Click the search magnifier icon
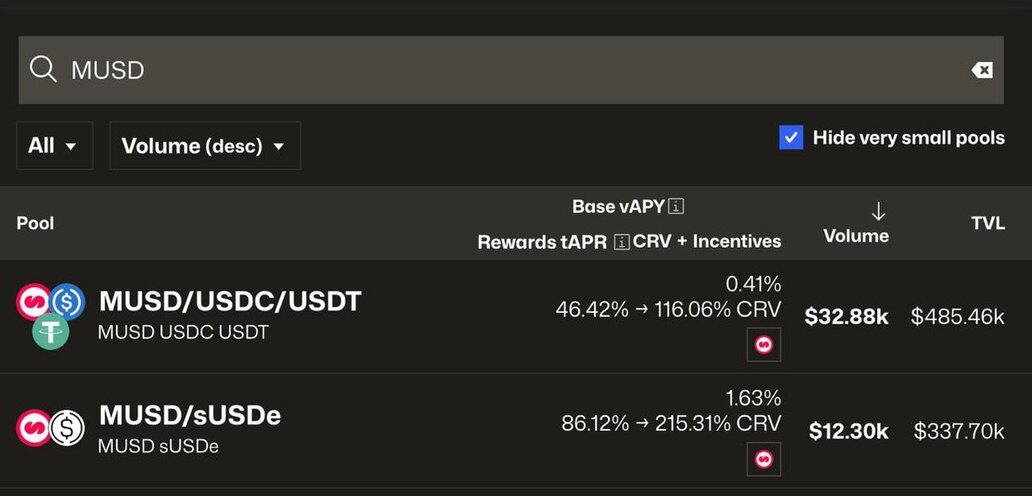The height and width of the screenshot is (496, 1032). 43,69
